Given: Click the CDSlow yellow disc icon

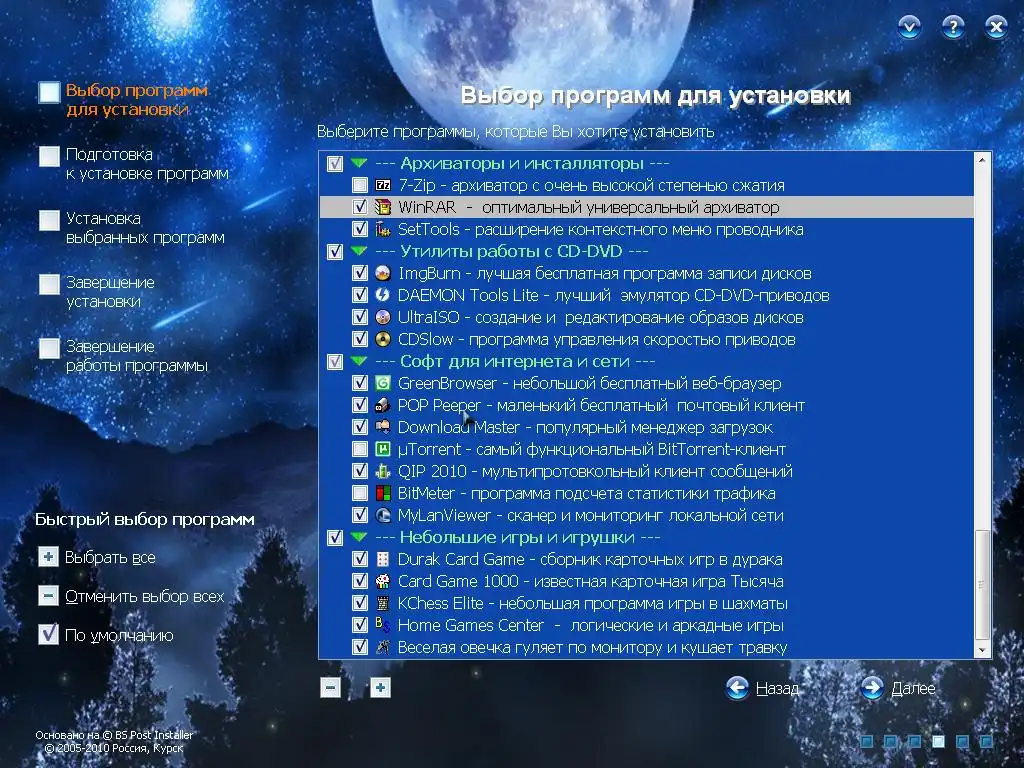Looking at the screenshot, I should (x=383, y=339).
